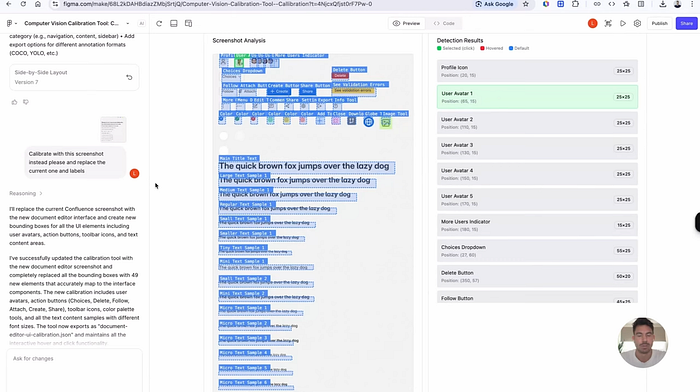The width and height of the screenshot is (700, 392).
Task: Select the Large Text Sample 1 label
Action: (244, 175)
